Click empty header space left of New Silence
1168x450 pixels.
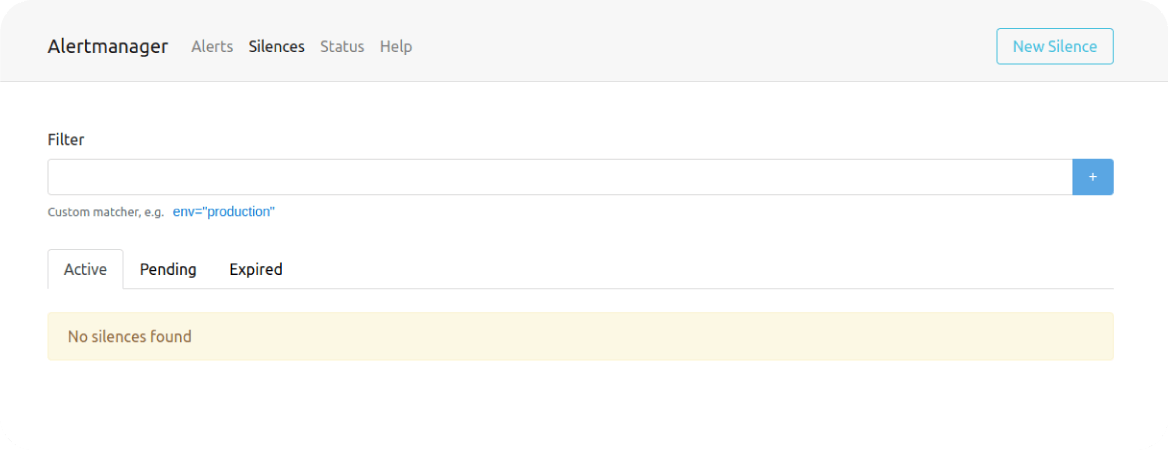point(700,46)
